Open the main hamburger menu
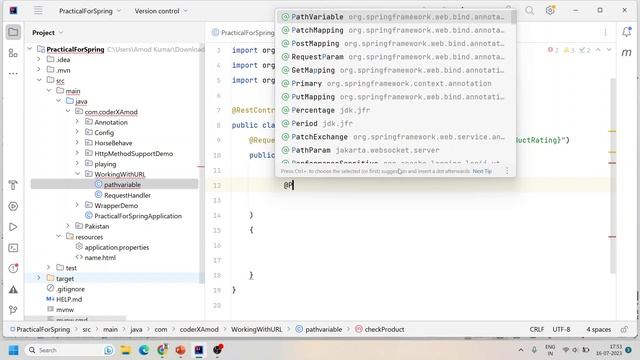 (38, 11)
